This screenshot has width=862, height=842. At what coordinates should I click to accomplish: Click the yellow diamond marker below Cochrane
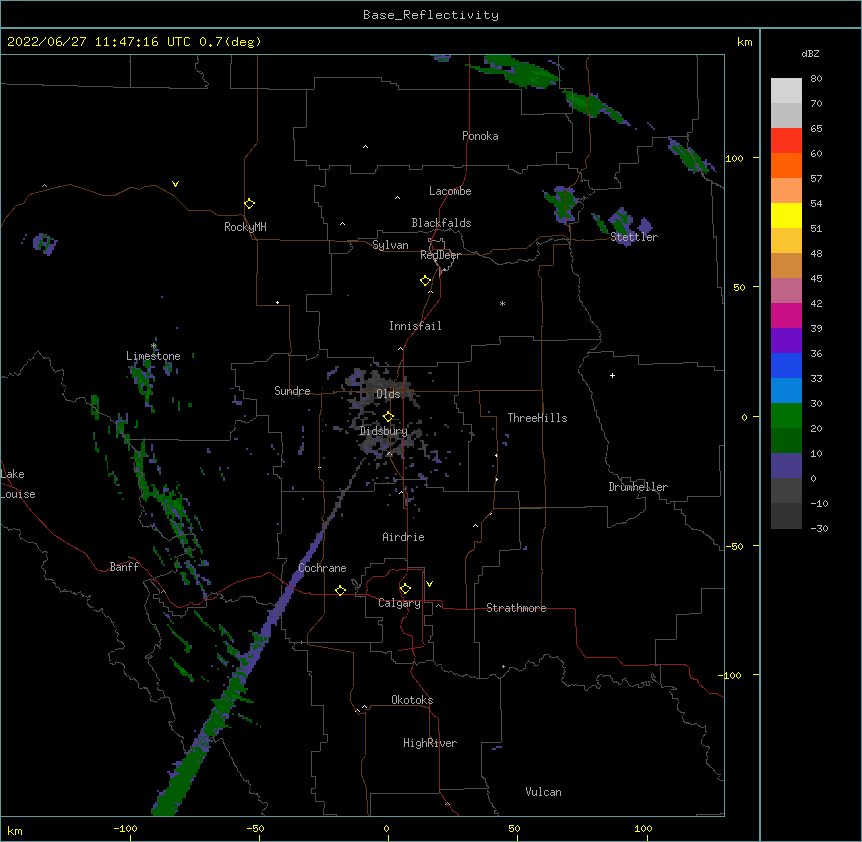click(x=340, y=590)
